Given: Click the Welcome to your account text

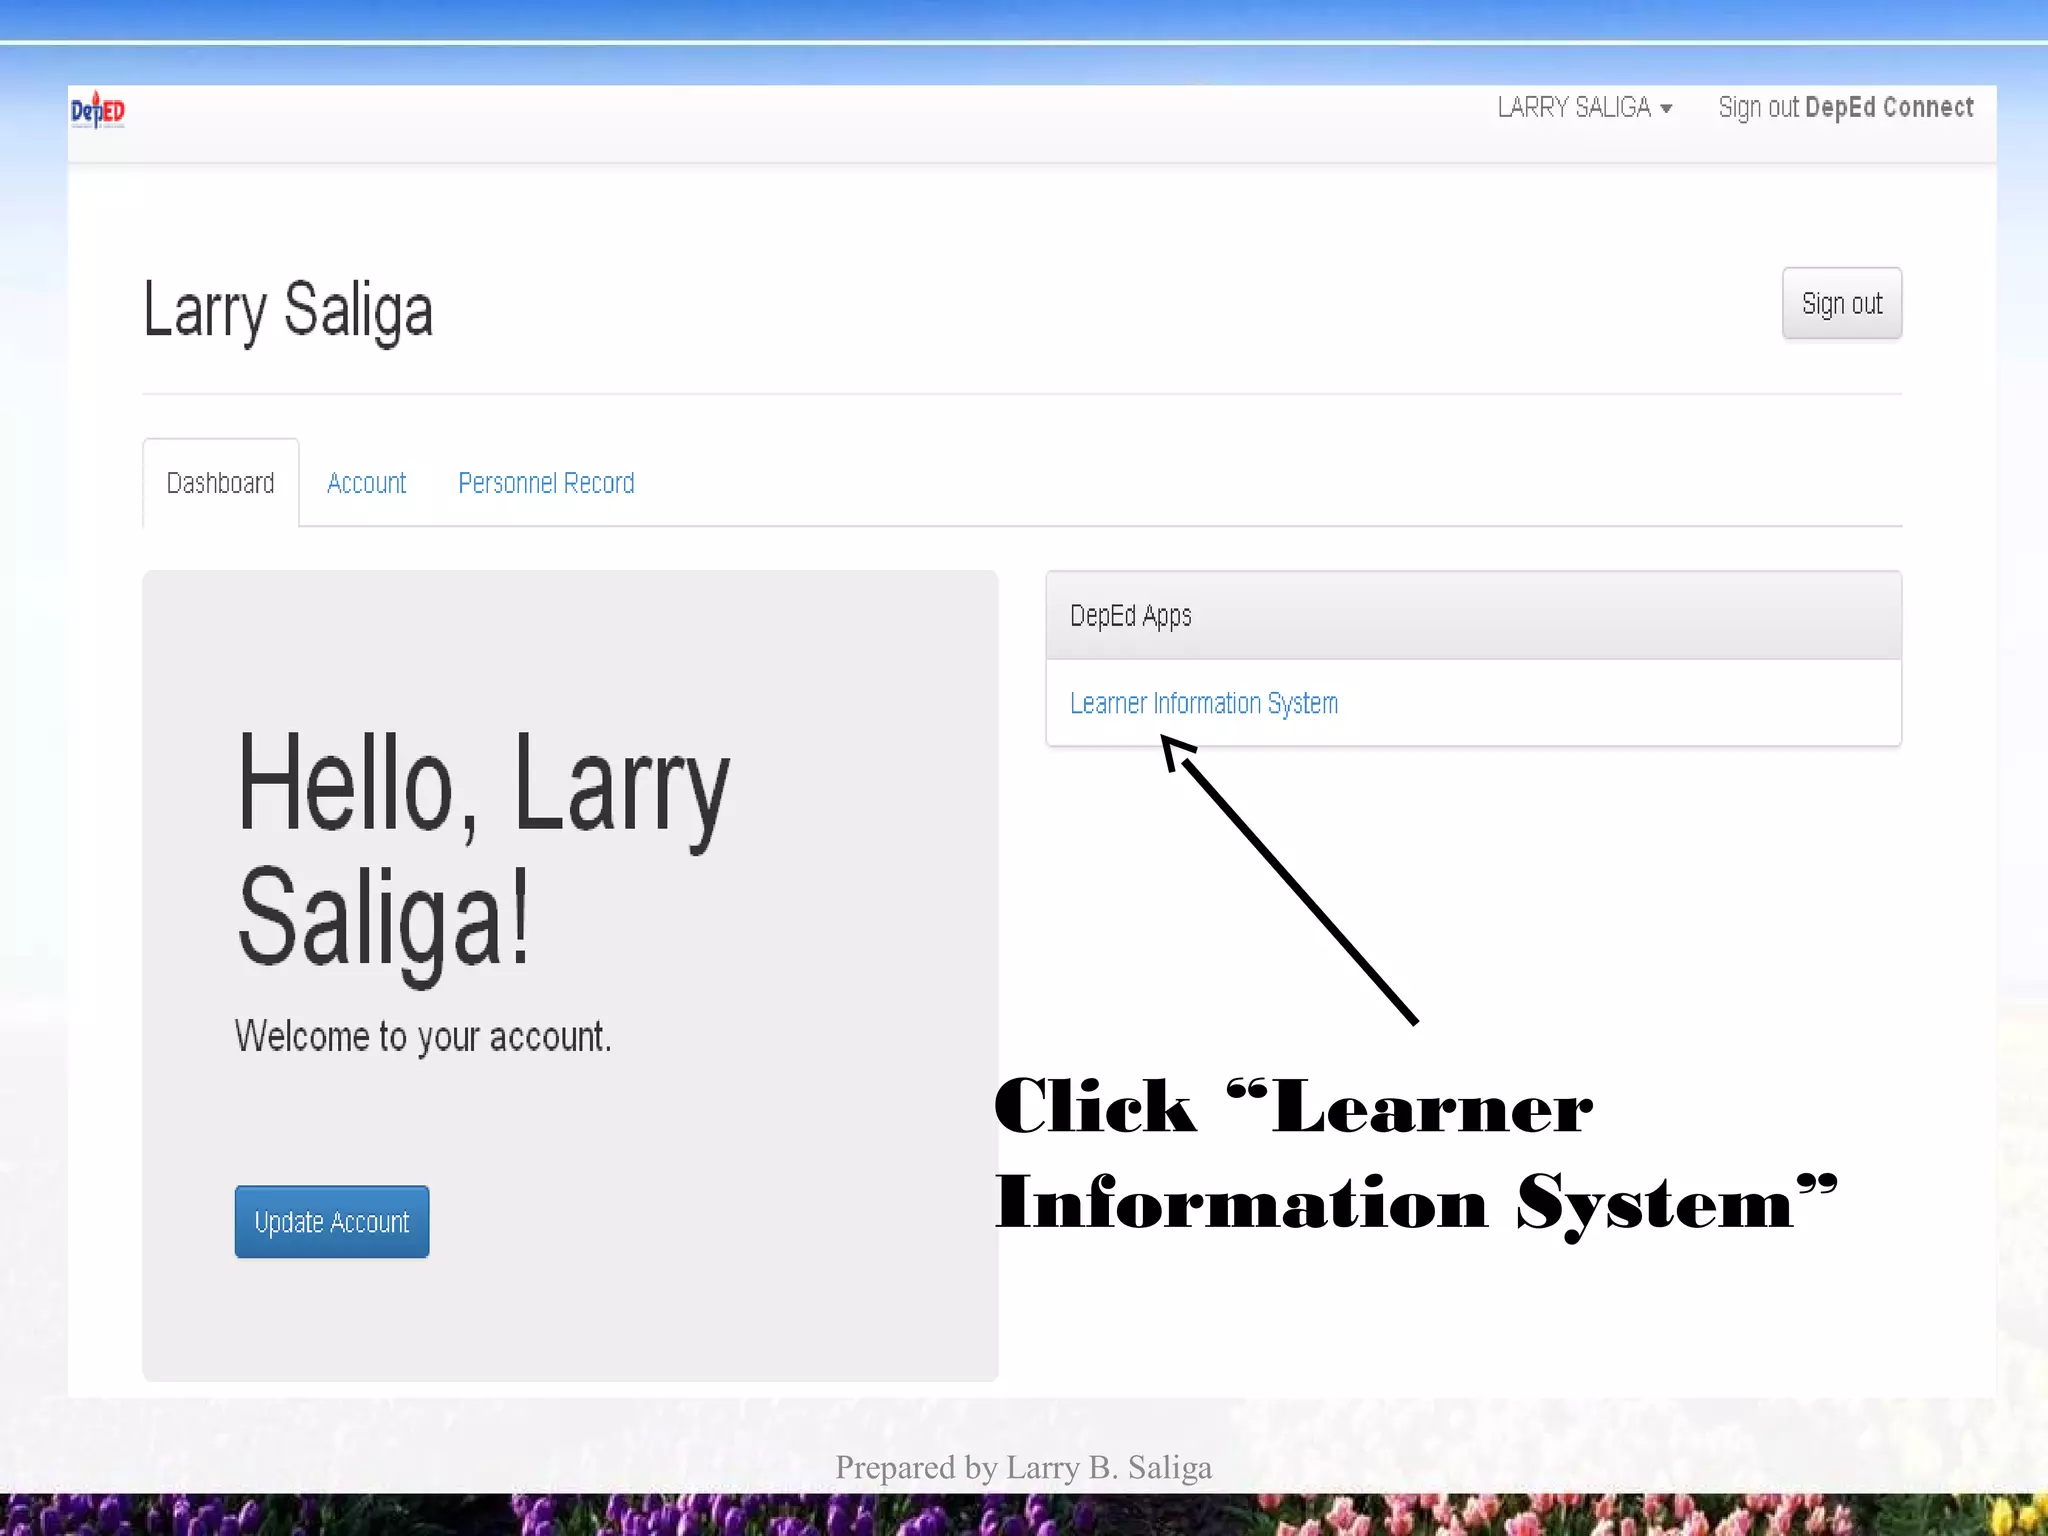Looking at the screenshot, I should click(x=422, y=1036).
